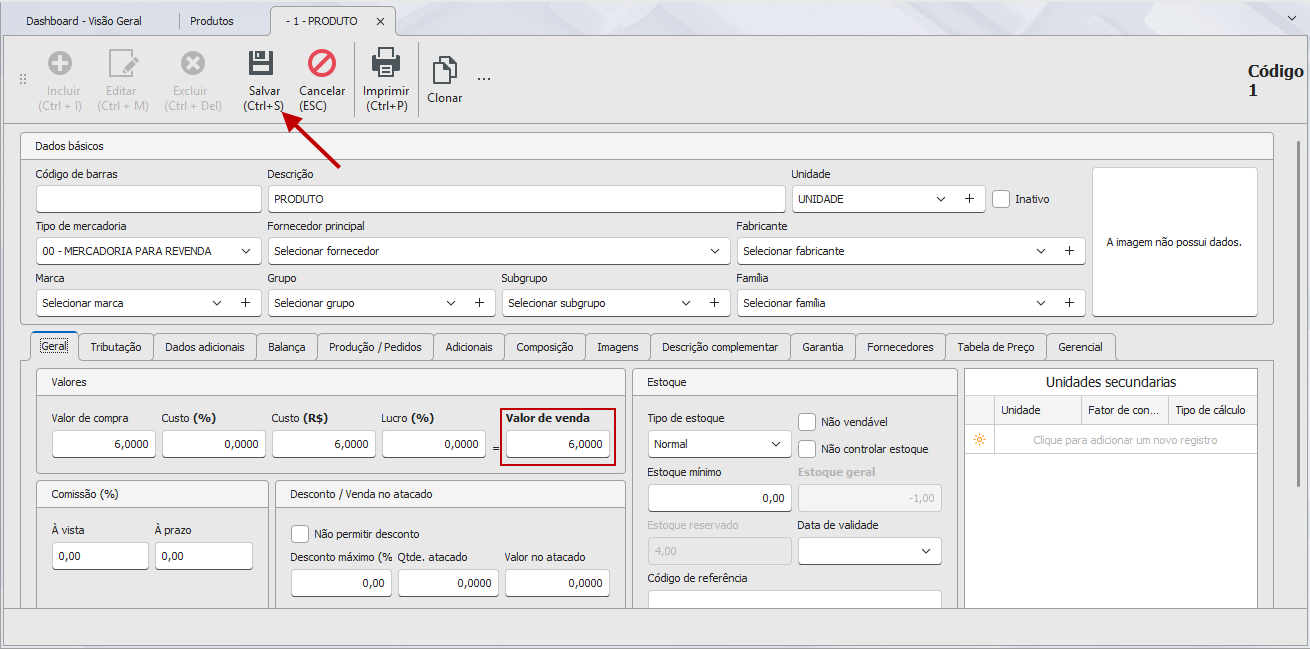Viewport: 1310px width, 649px height.
Task: Expand the Unidade dropdown
Action: [941, 199]
